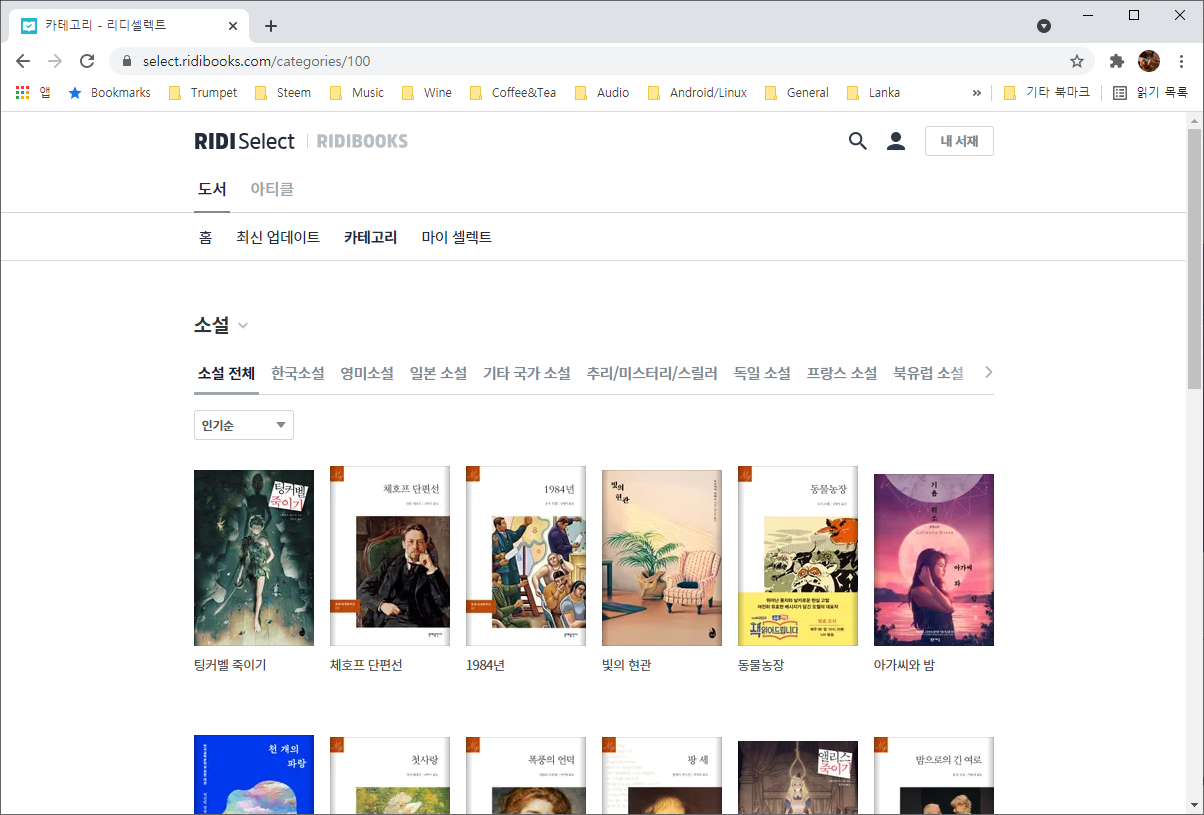This screenshot has width=1204, height=815.
Task: Select the 추리/미스터리/스릴러 subcategory tab
Action: click(x=652, y=373)
